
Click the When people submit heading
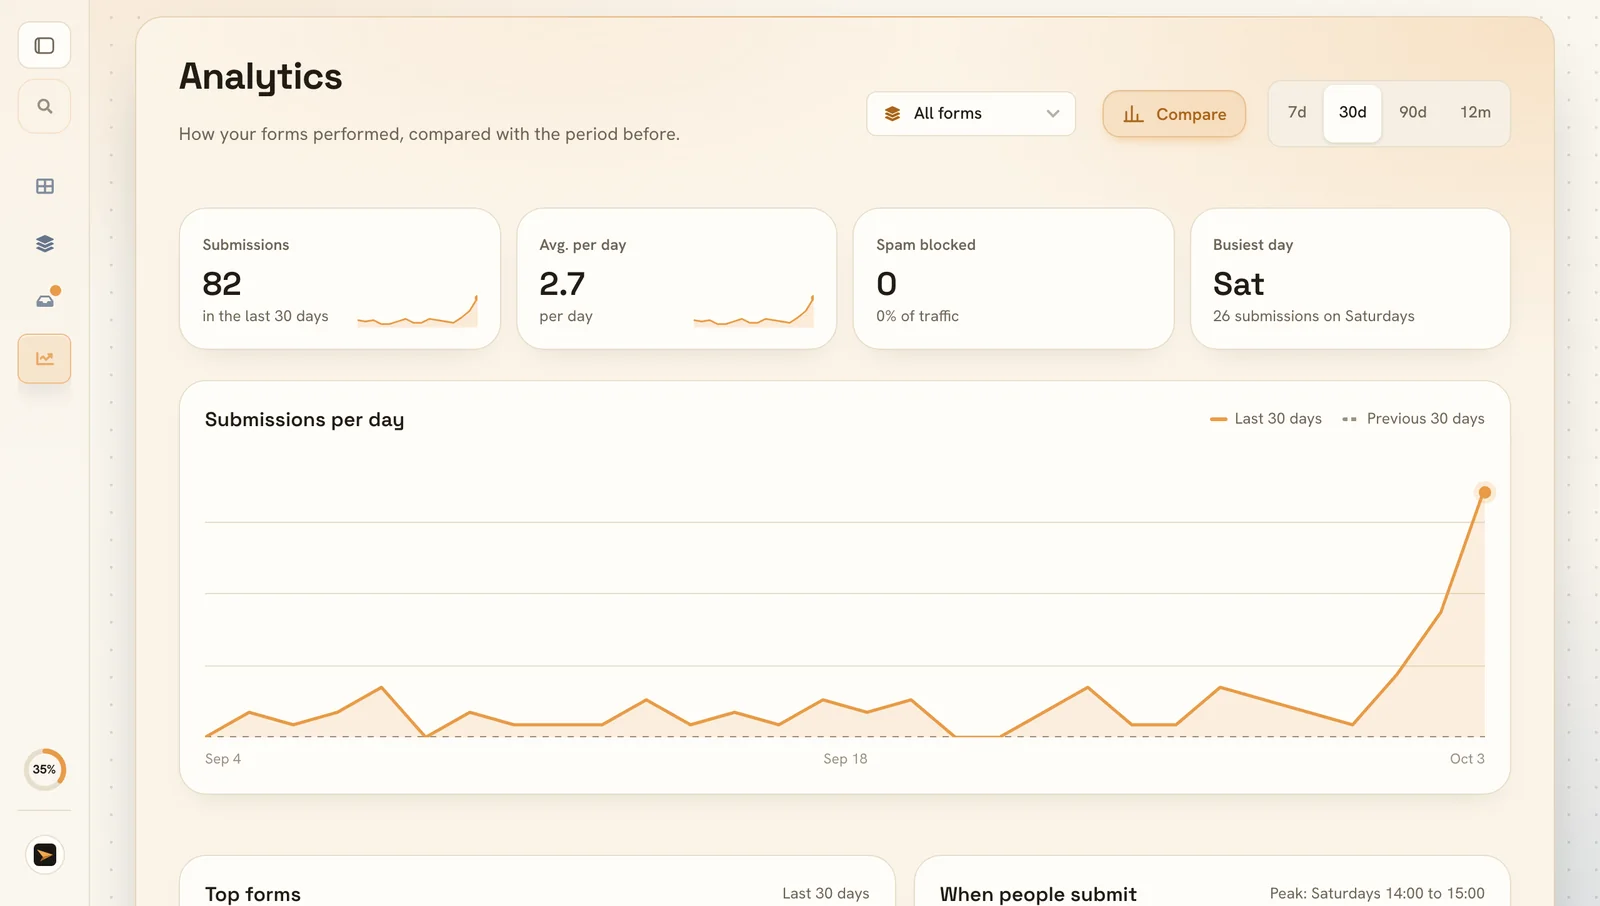pos(1038,894)
